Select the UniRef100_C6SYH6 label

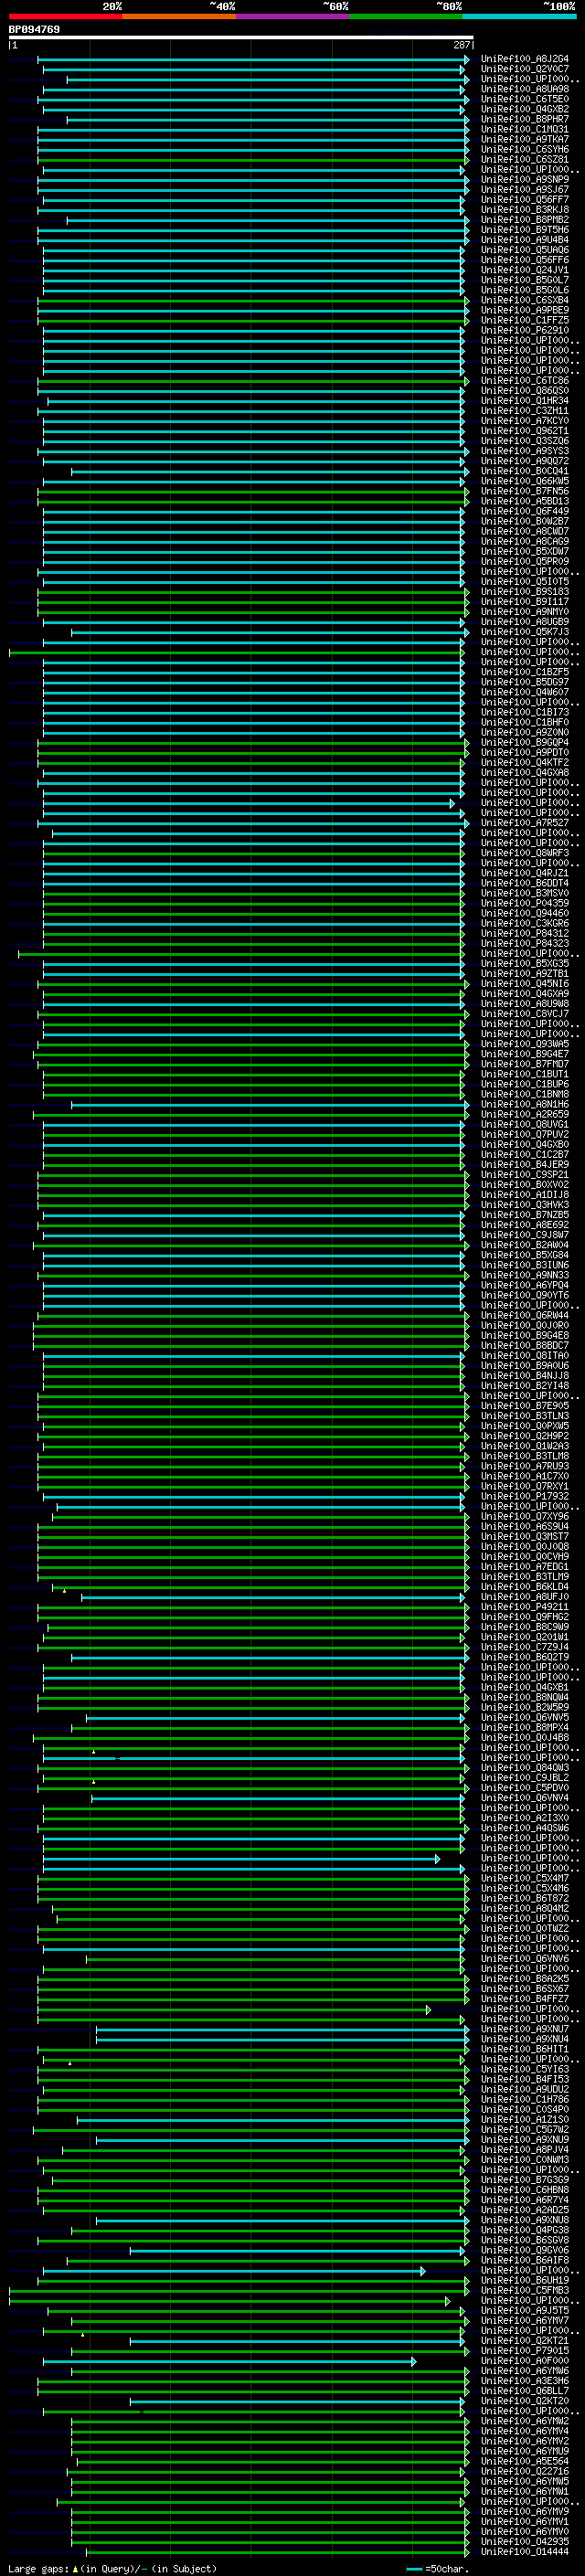pyautogui.click(x=524, y=149)
